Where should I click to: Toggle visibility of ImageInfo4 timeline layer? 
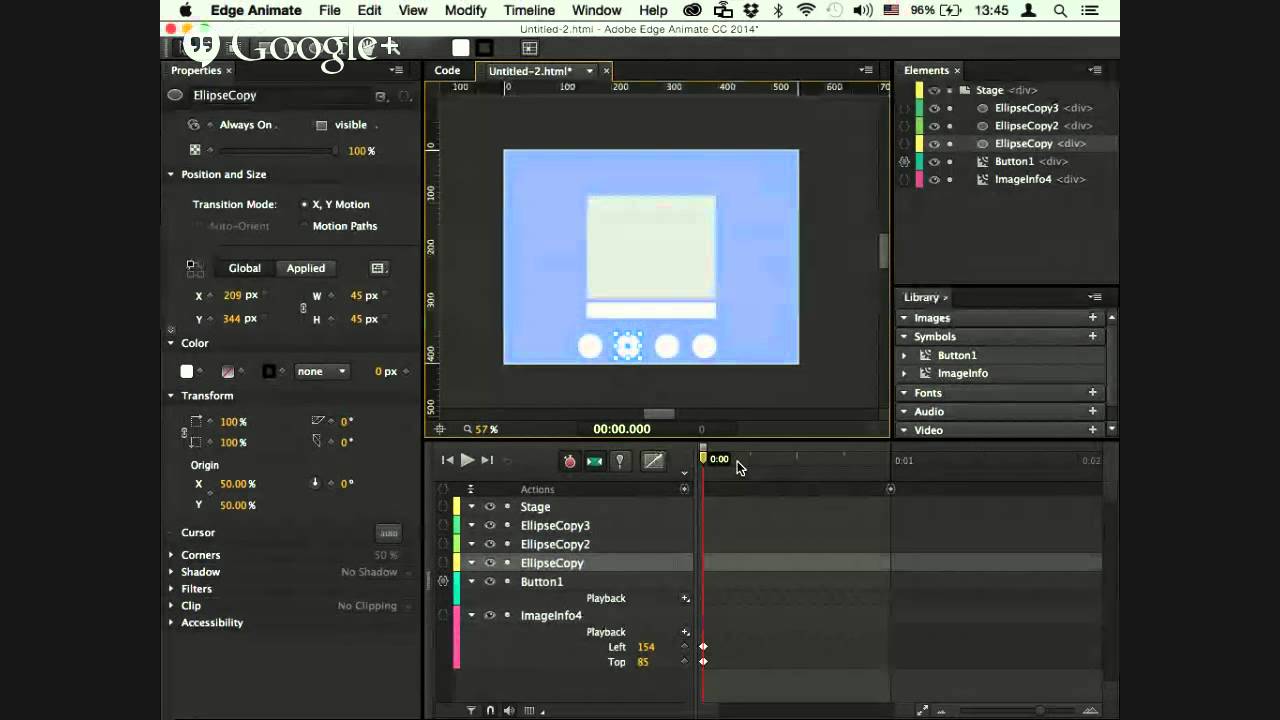click(x=490, y=615)
